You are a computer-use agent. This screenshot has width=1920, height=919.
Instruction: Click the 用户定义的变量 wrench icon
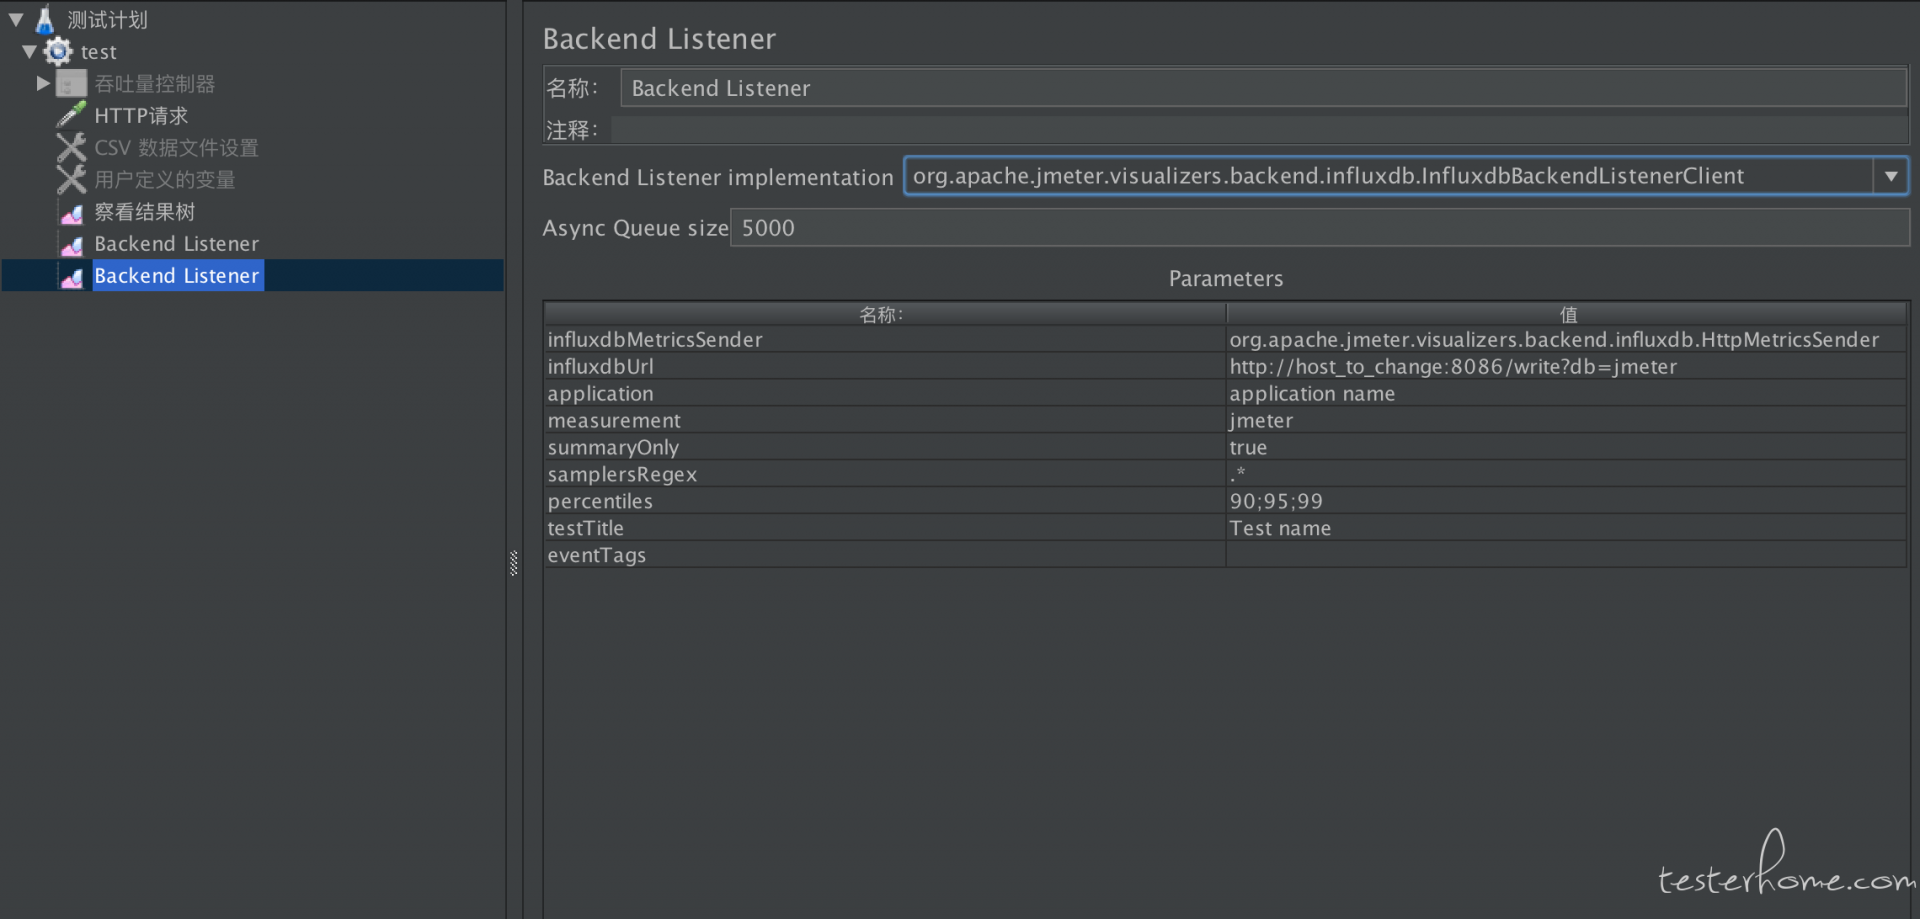pyautogui.click(x=71, y=180)
